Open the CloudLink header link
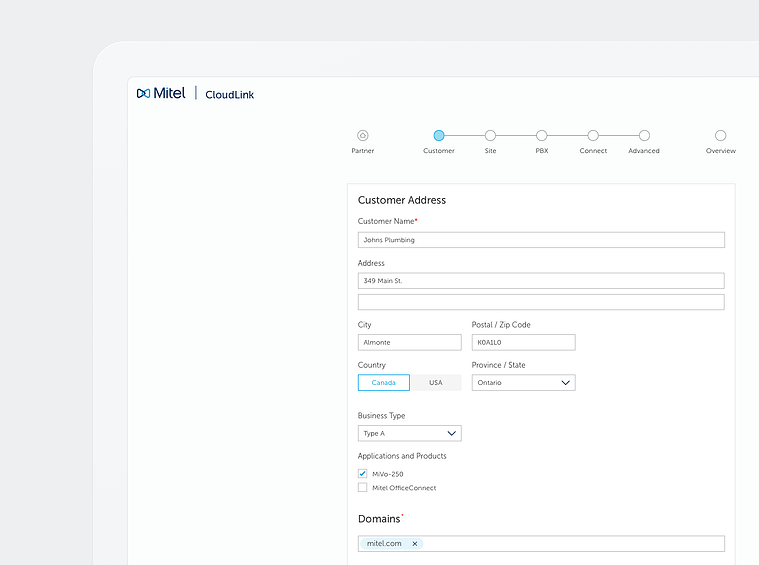This screenshot has width=759, height=565. [229, 94]
